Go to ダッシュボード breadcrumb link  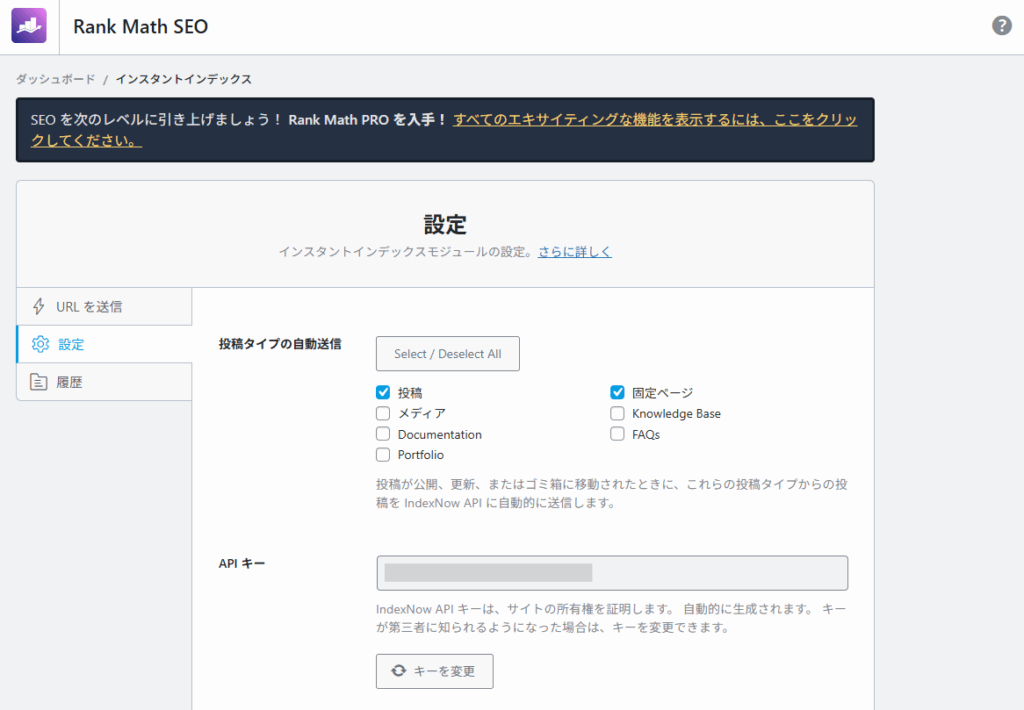pos(56,79)
